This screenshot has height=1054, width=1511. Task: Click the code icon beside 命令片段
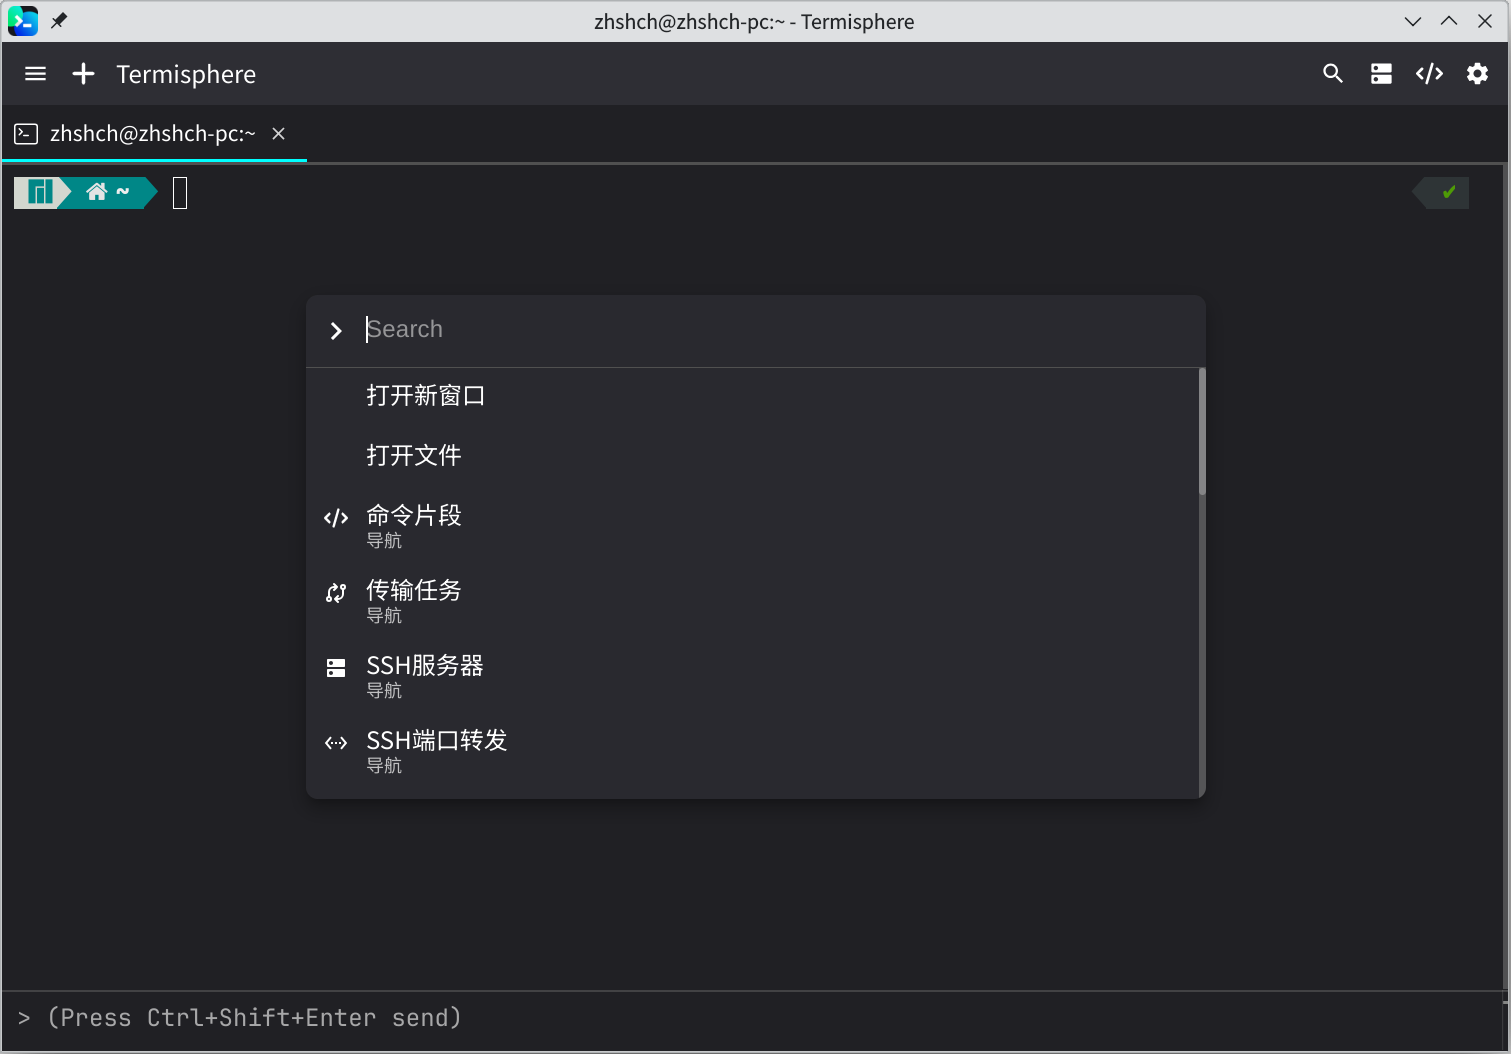(x=336, y=518)
